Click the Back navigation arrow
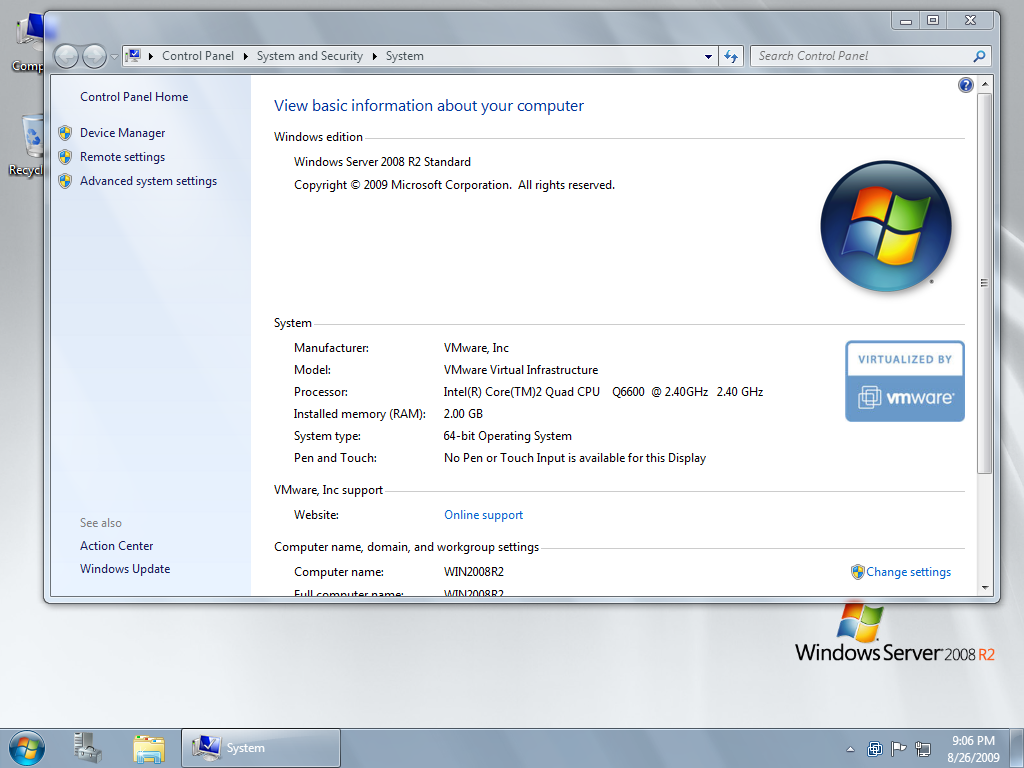 click(67, 56)
